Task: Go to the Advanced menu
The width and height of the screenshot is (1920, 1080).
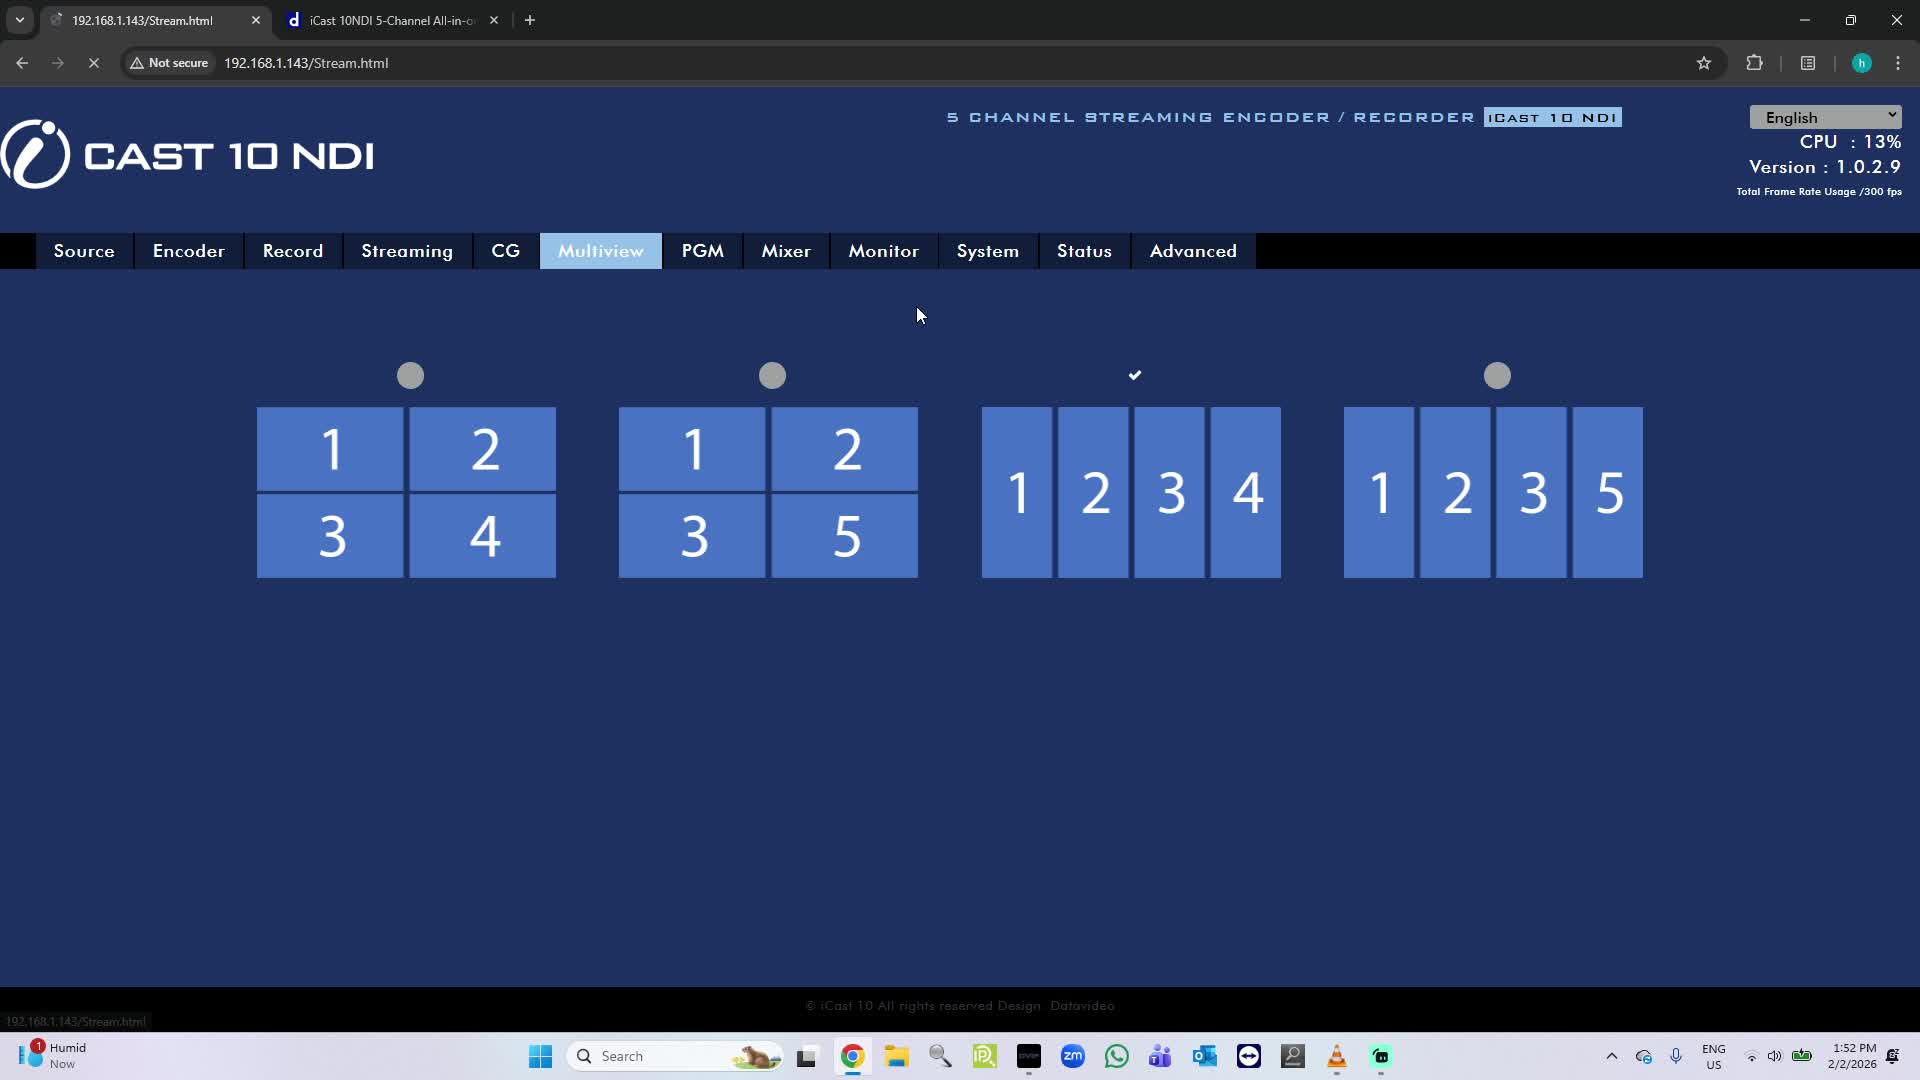Action: (1192, 251)
